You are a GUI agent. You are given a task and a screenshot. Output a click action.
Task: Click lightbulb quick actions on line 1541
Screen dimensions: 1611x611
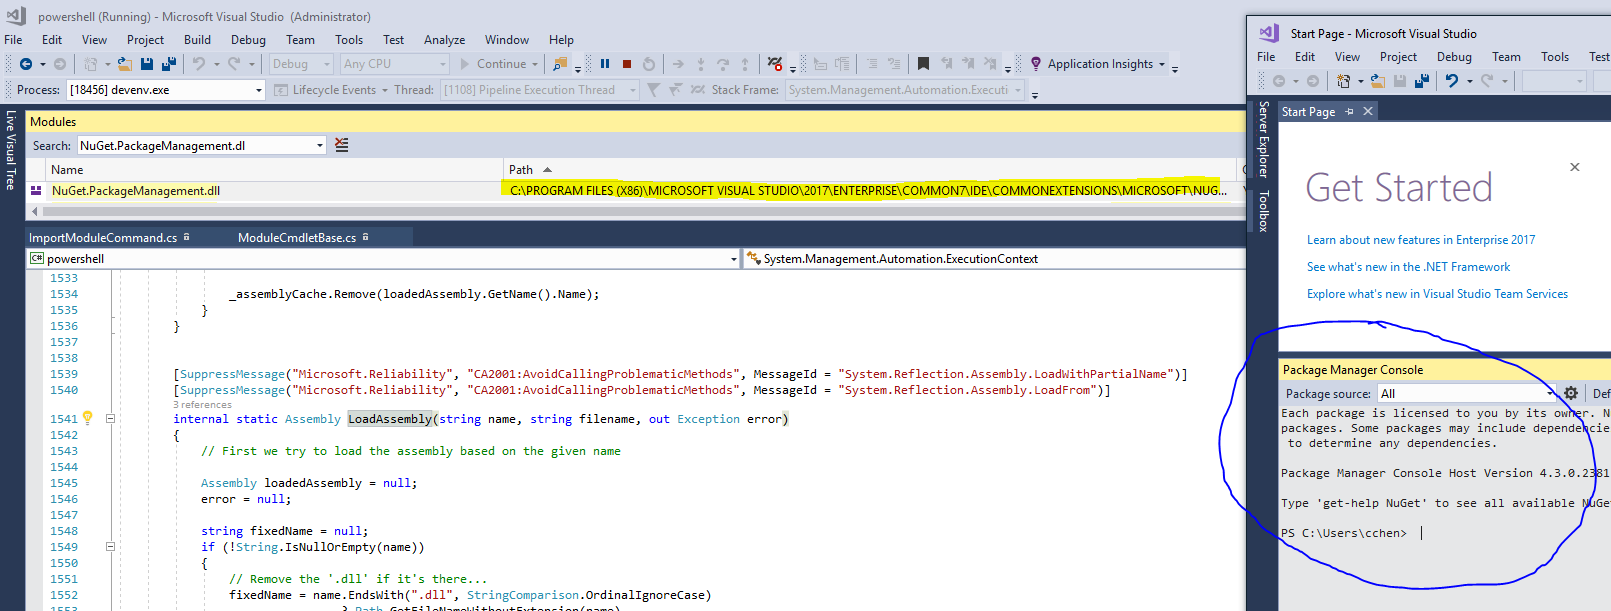87,418
